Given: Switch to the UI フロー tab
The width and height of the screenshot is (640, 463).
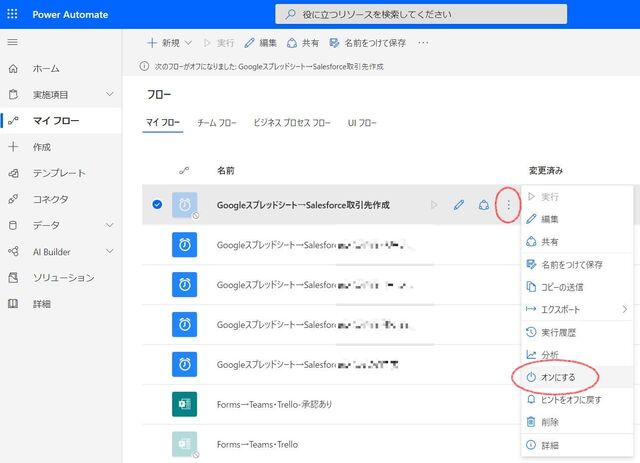Looking at the screenshot, I should coord(362,122).
